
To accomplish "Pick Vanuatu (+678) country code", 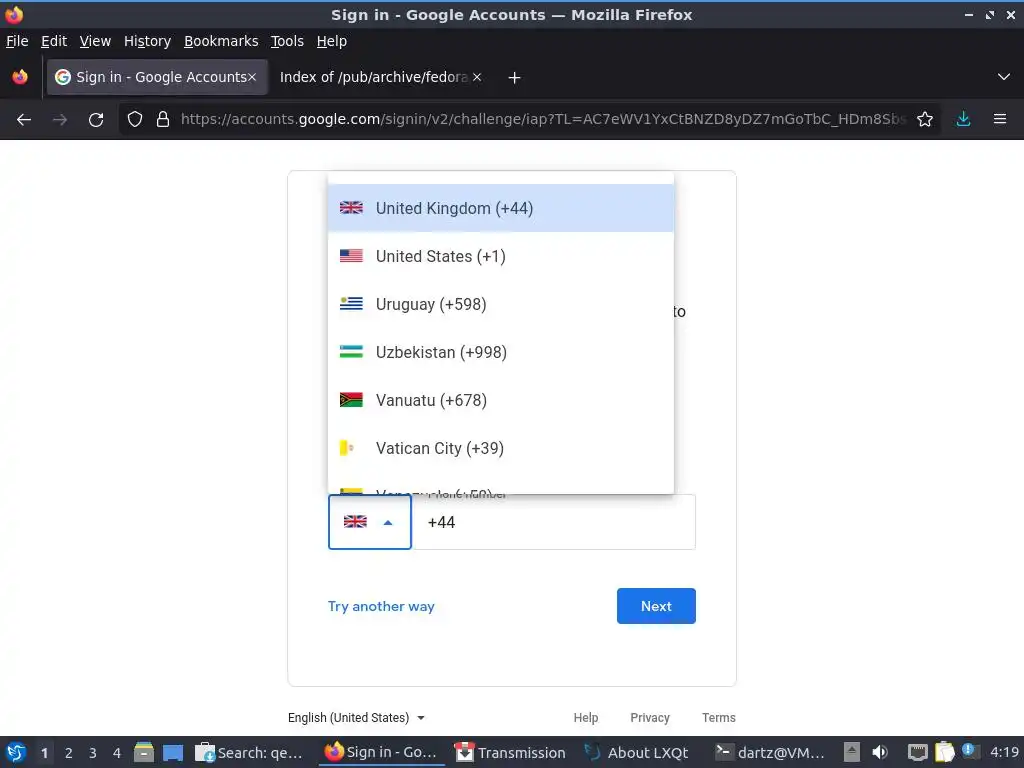I will click(x=501, y=400).
